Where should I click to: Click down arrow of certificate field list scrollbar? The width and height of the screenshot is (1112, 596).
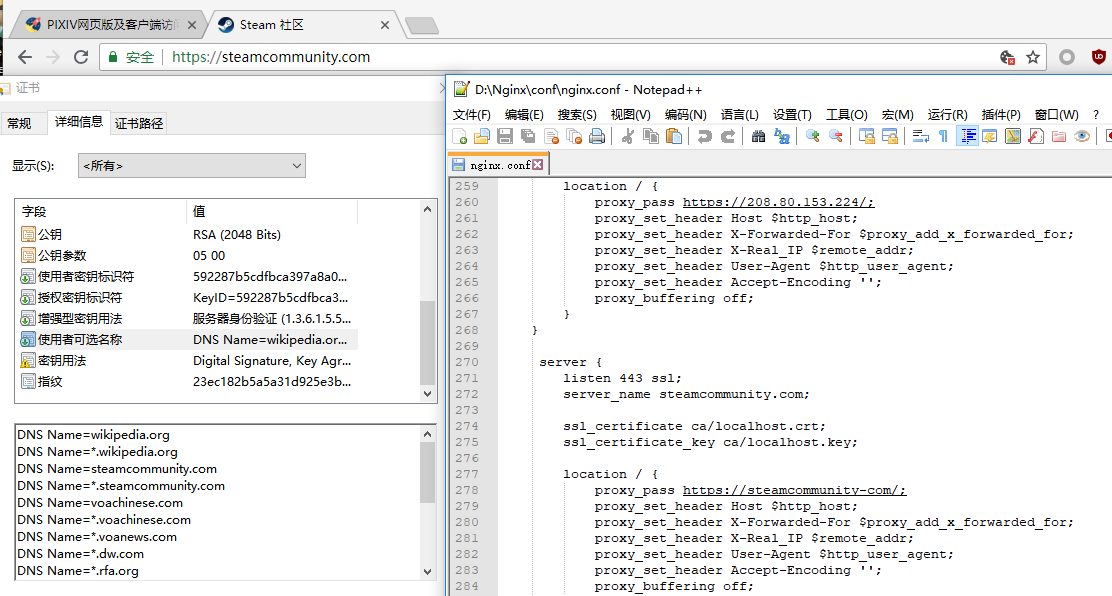coord(427,394)
